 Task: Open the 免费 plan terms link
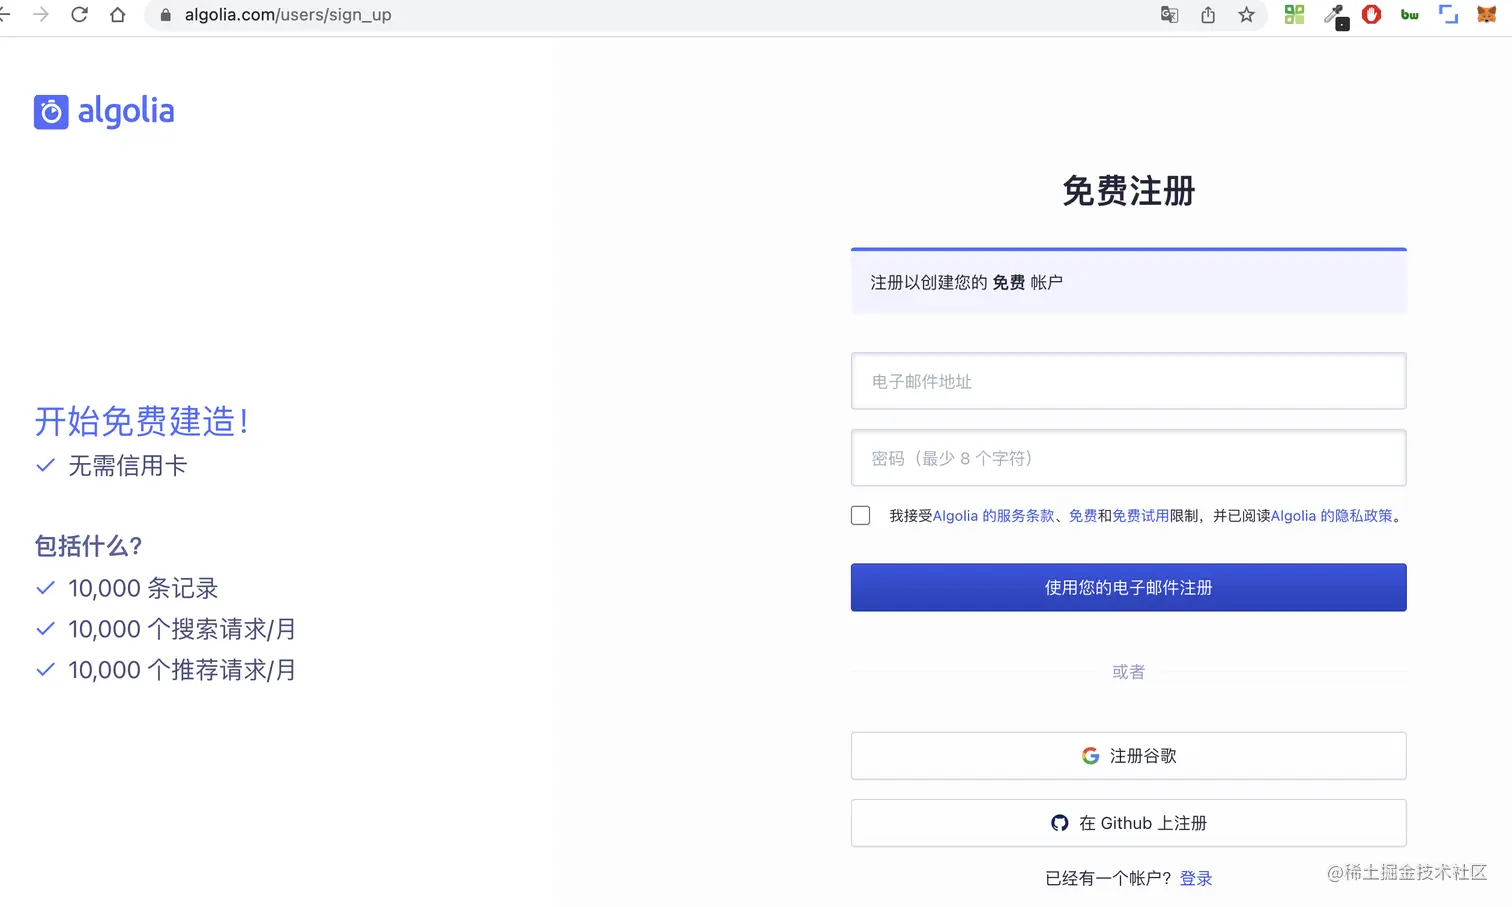point(1083,516)
